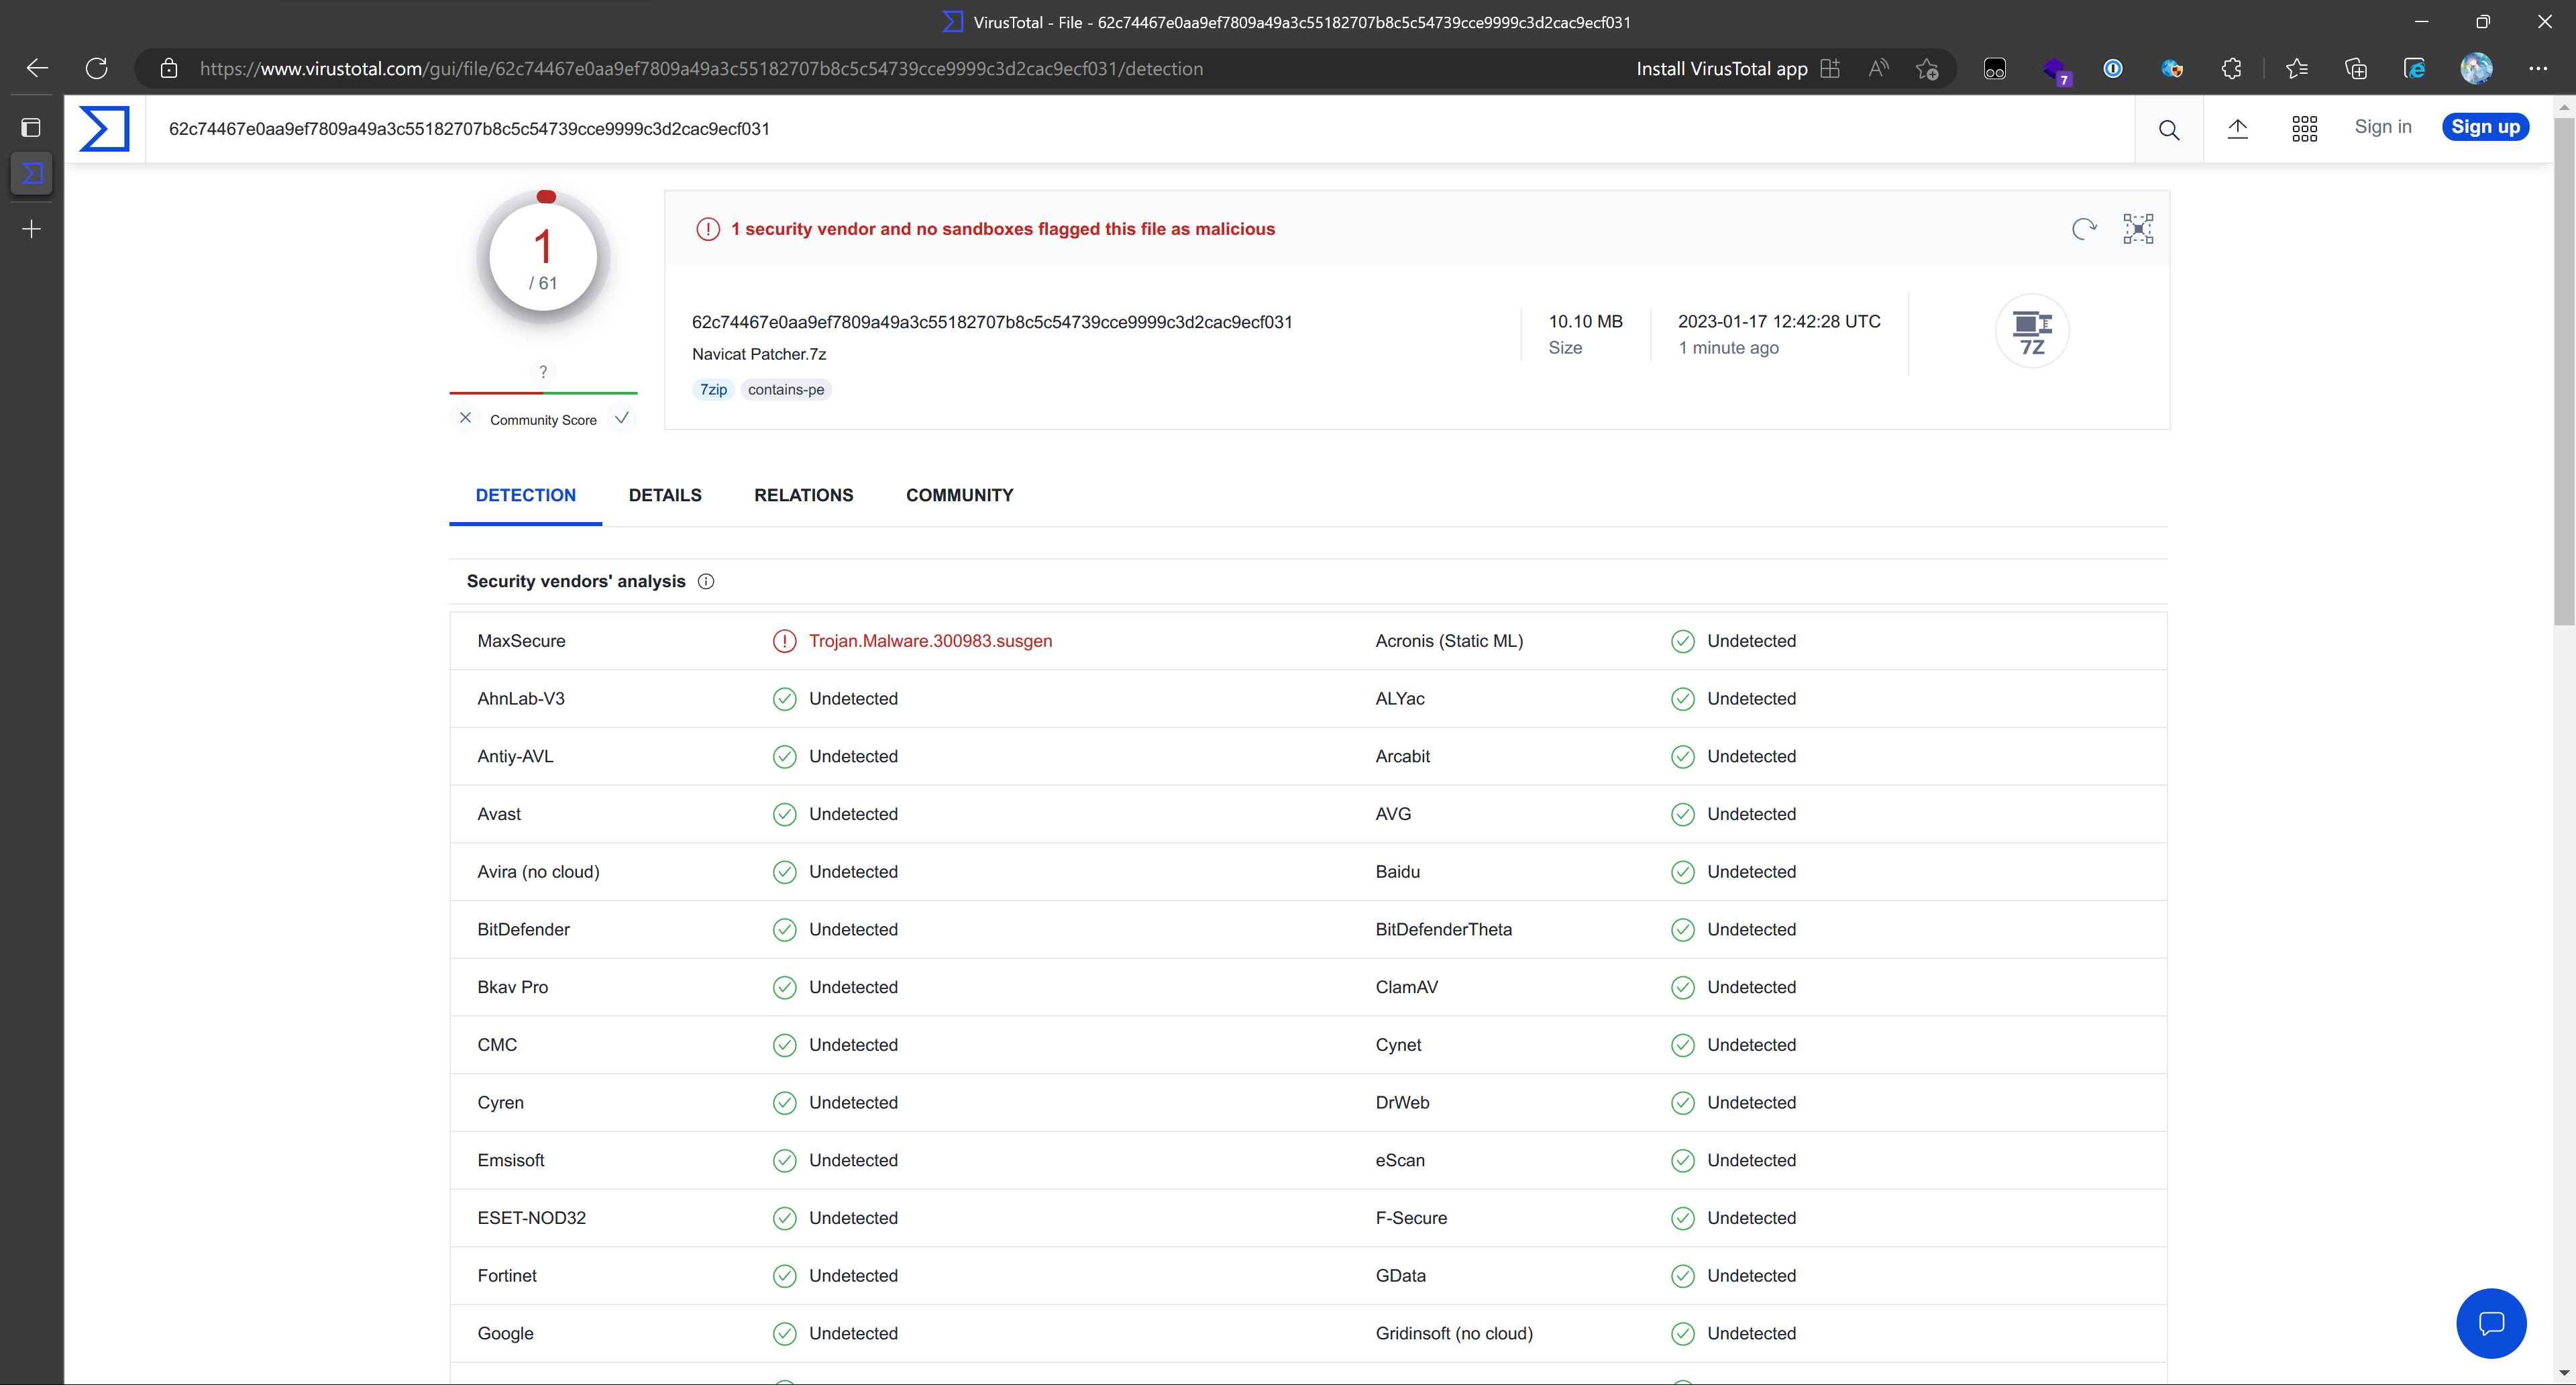Open Collections icon in toolbar
Viewport: 2576px width, 1385px height.
(2356, 68)
